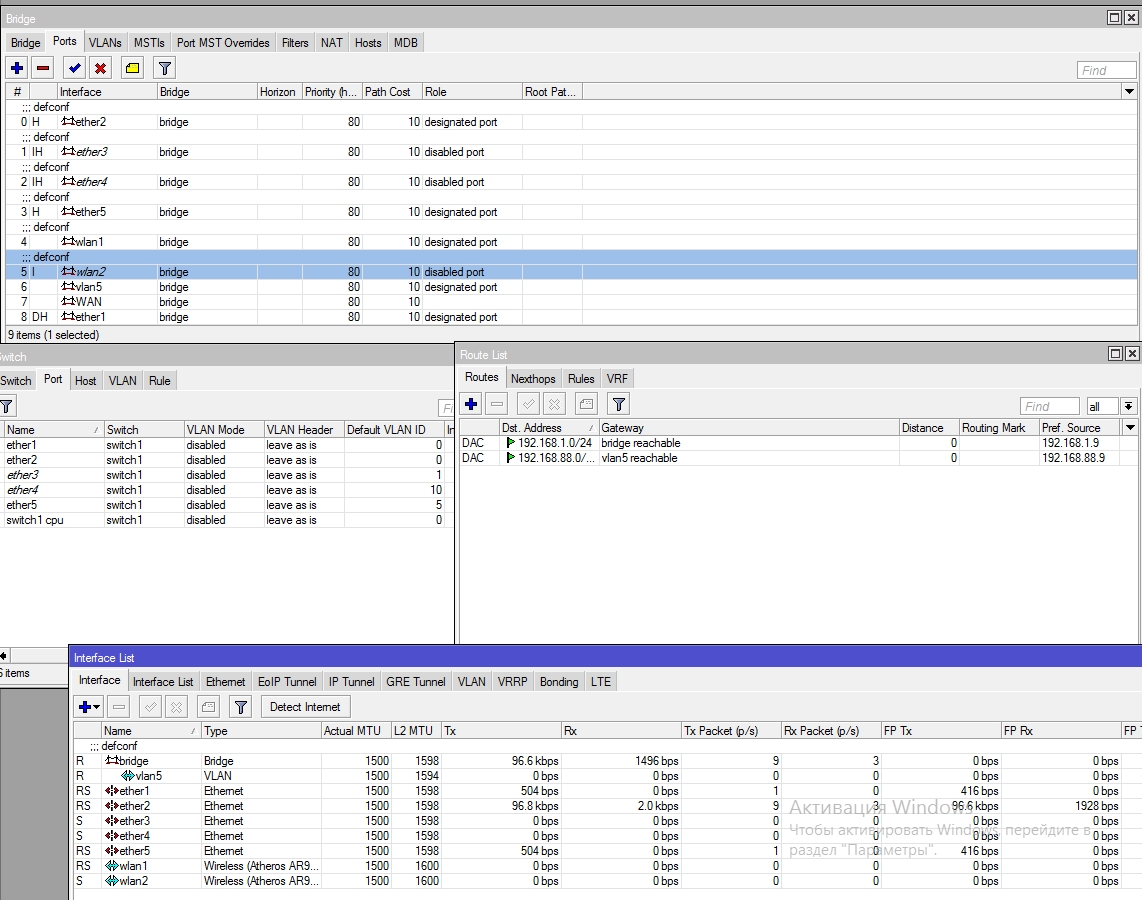
Task: Switch to Bridge tab in Bridge window
Action: tap(25, 43)
